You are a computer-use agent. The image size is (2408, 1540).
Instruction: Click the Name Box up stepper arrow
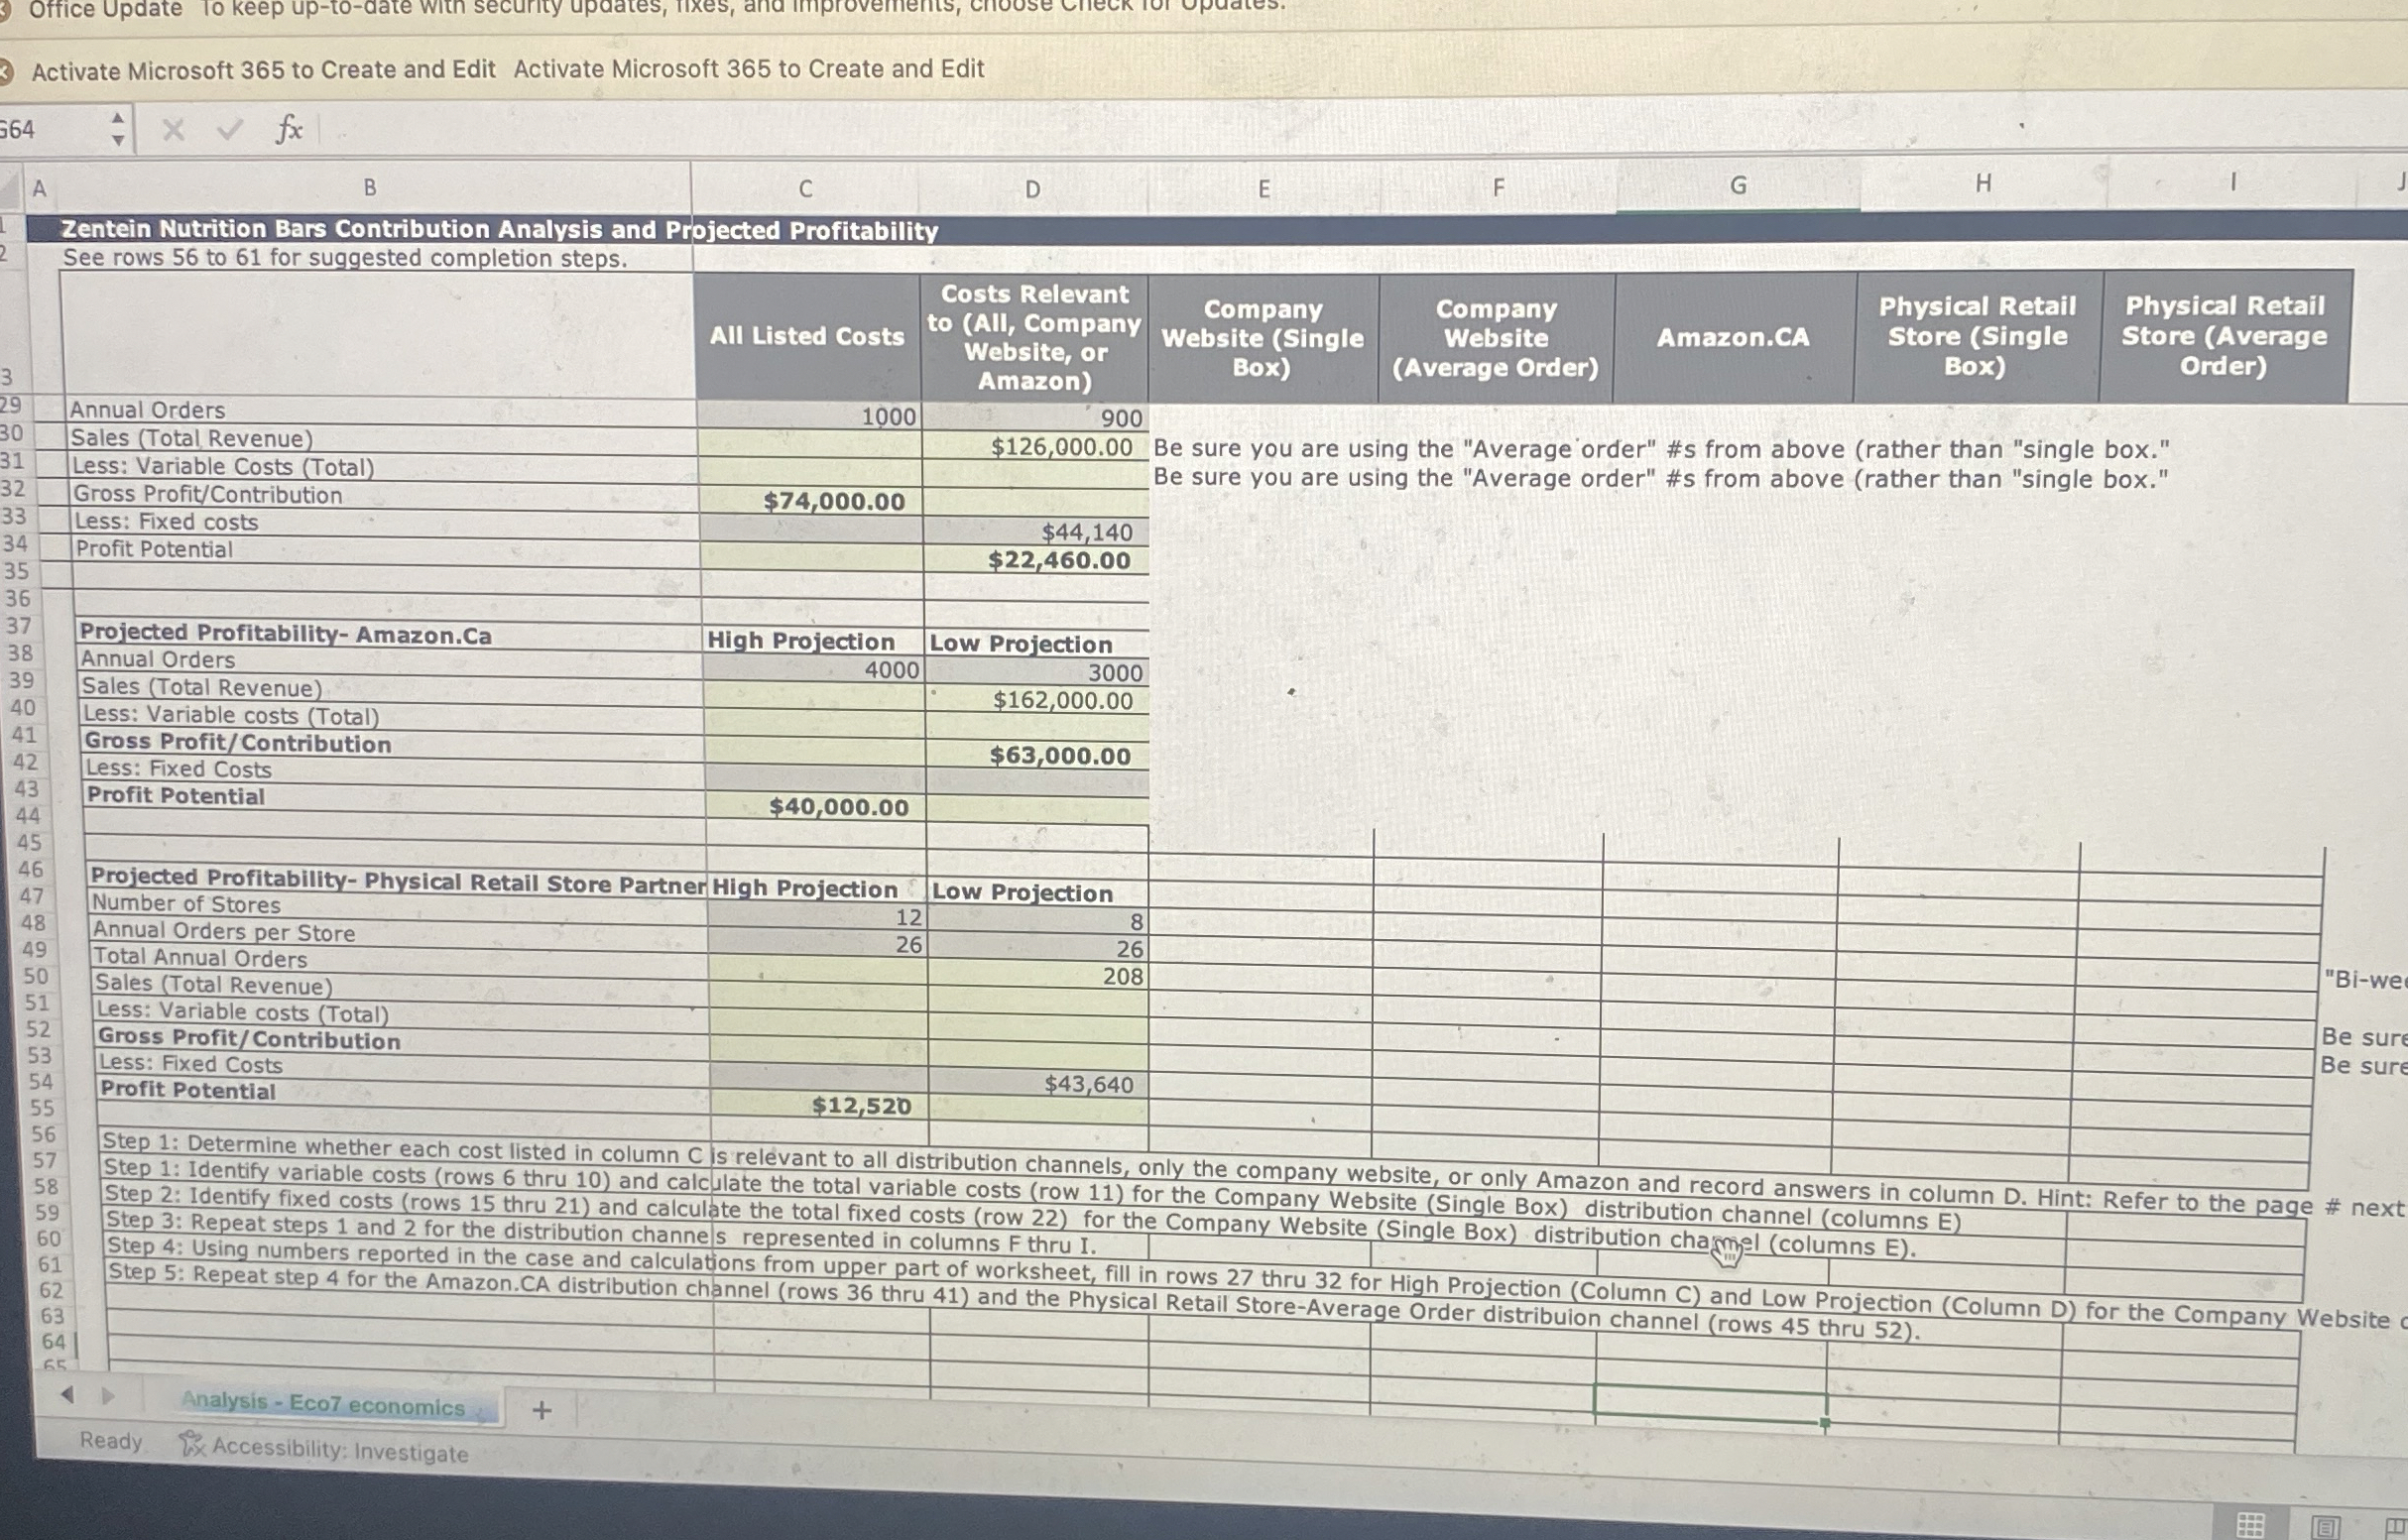119,118
